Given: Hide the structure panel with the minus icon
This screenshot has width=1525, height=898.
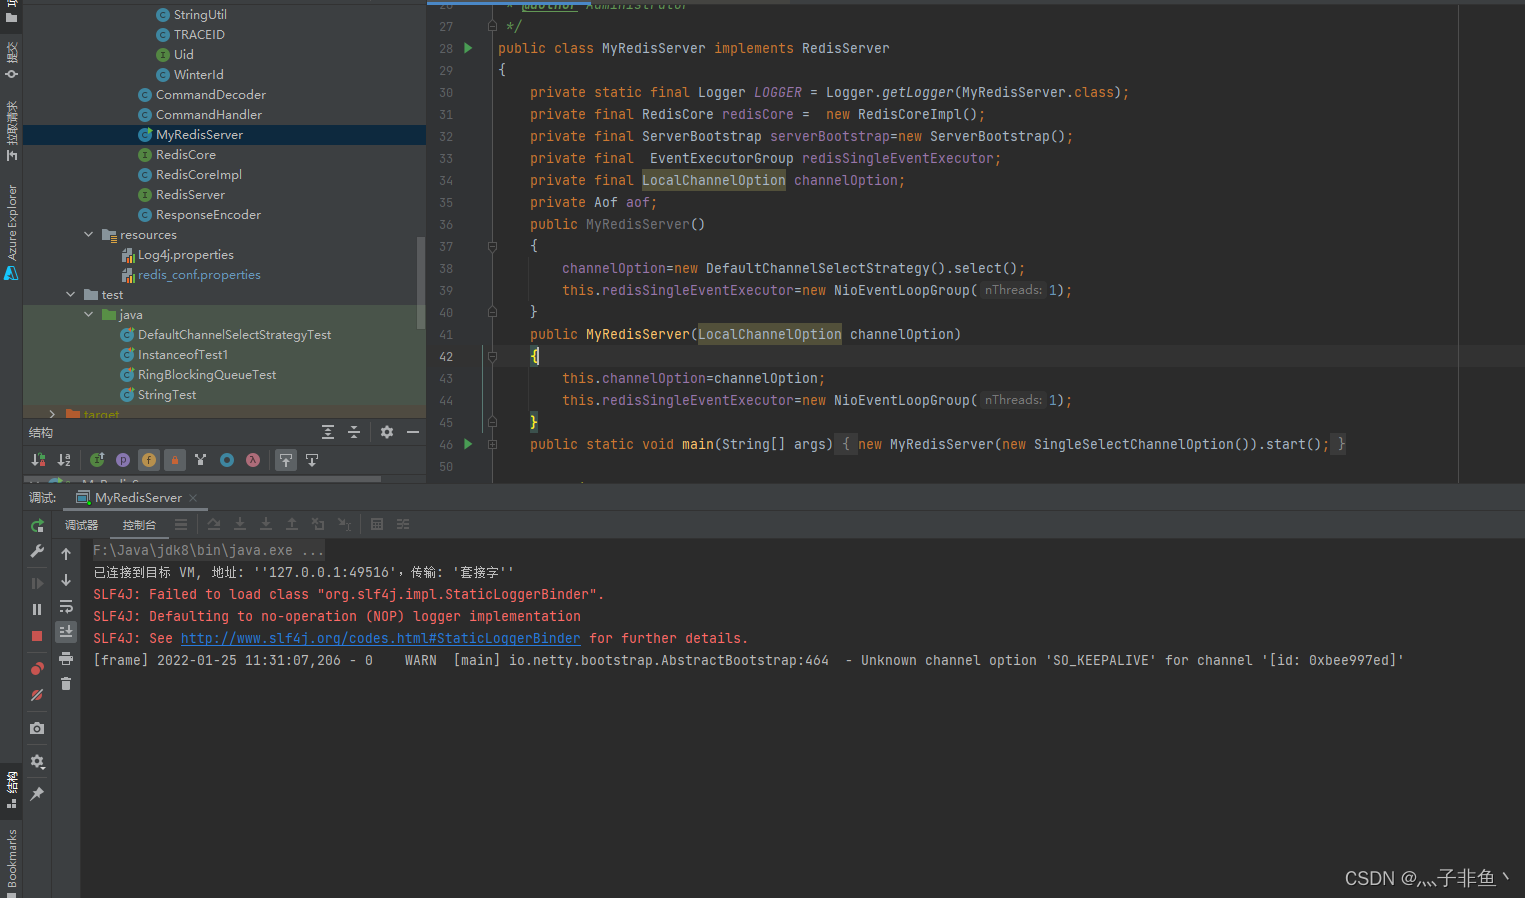Looking at the screenshot, I should tap(412, 432).
